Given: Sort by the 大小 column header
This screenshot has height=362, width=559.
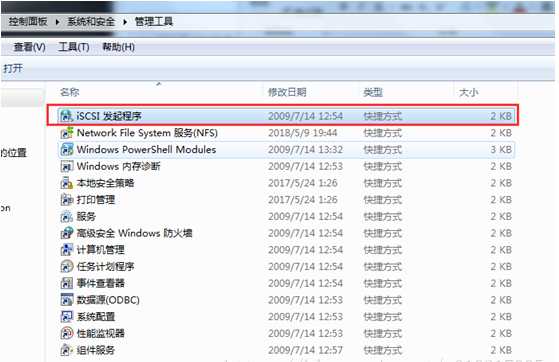Looking at the screenshot, I should tap(468, 92).
